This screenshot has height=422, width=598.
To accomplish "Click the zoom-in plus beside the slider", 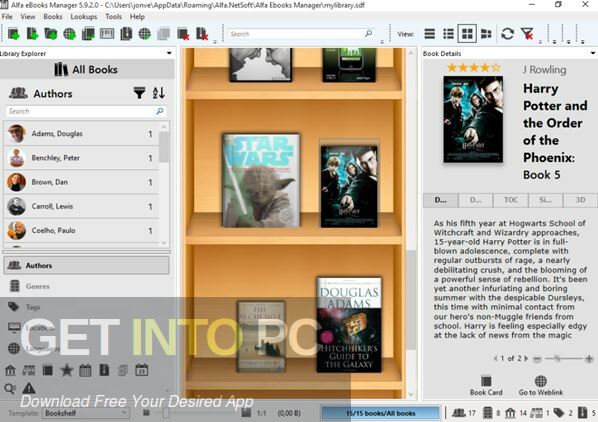I will coord(589,359).
